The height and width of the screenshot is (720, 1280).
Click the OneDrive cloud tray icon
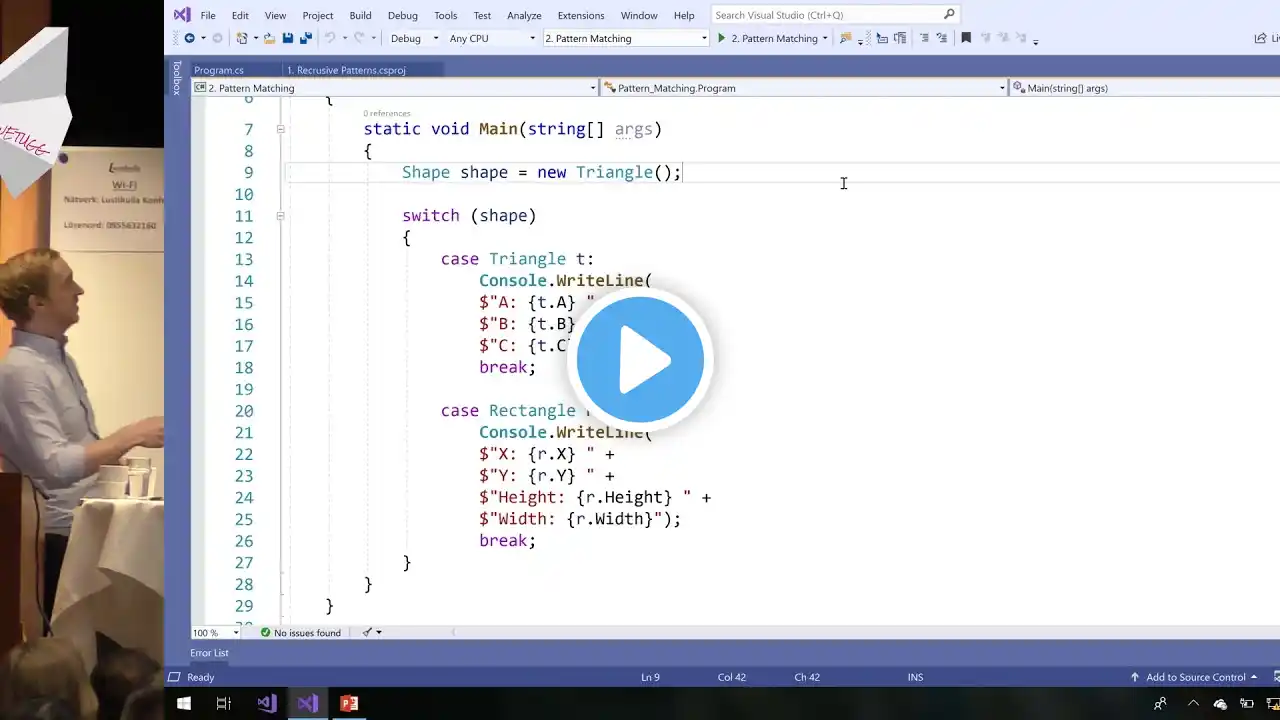pyautogui.click(x=1220, y=704)
